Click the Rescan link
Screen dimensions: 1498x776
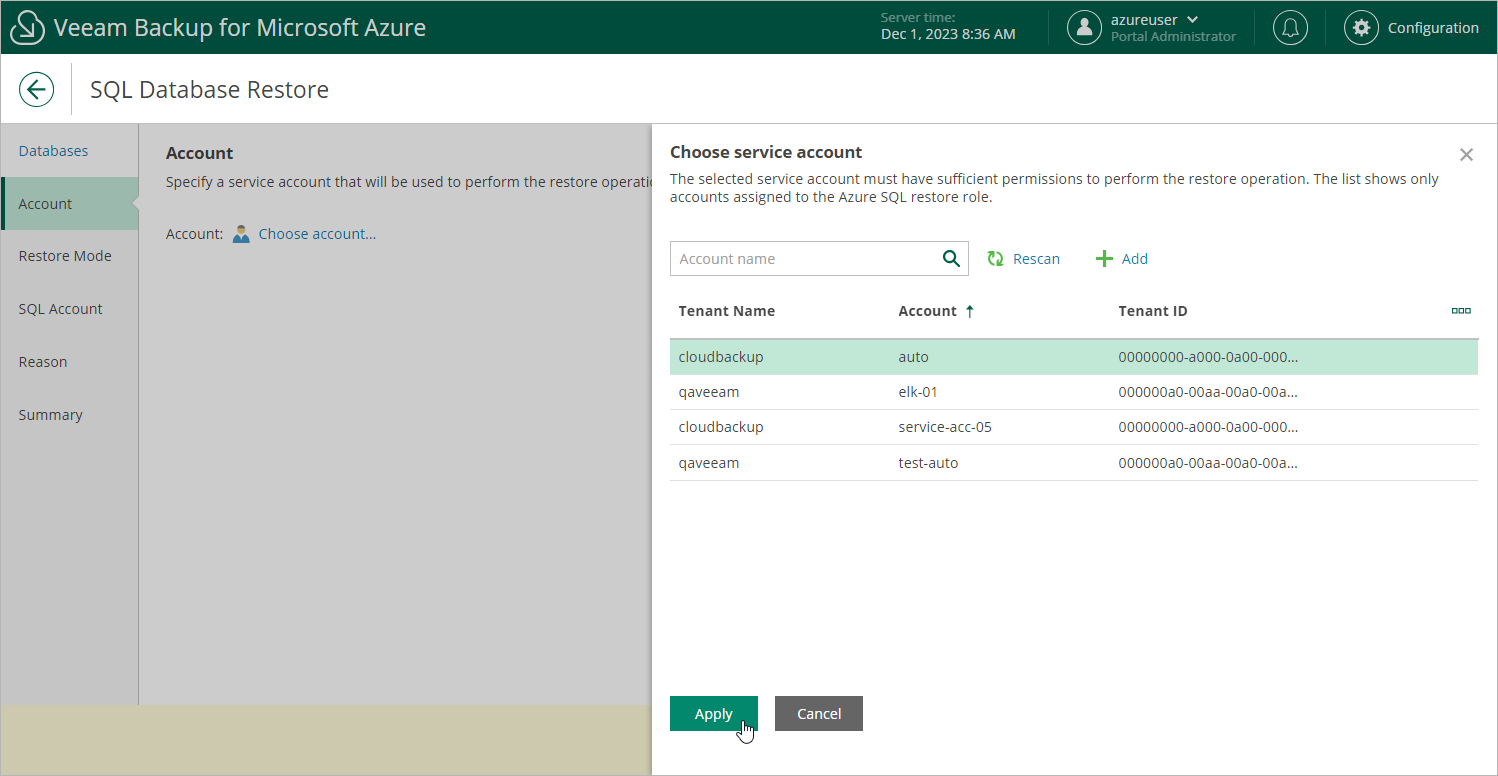point(1036,259)
